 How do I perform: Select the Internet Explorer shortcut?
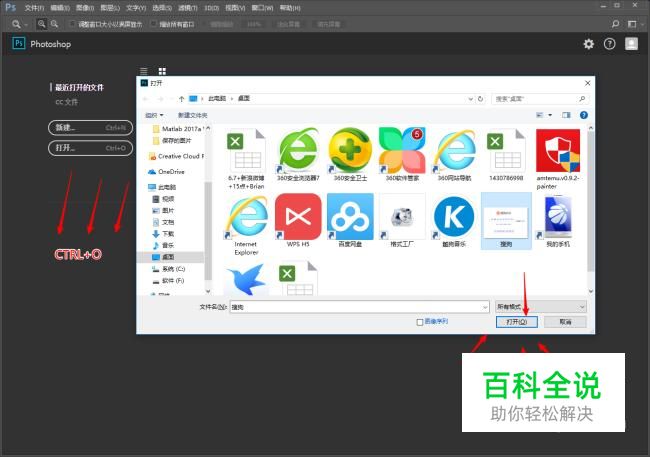coord(246,225)
